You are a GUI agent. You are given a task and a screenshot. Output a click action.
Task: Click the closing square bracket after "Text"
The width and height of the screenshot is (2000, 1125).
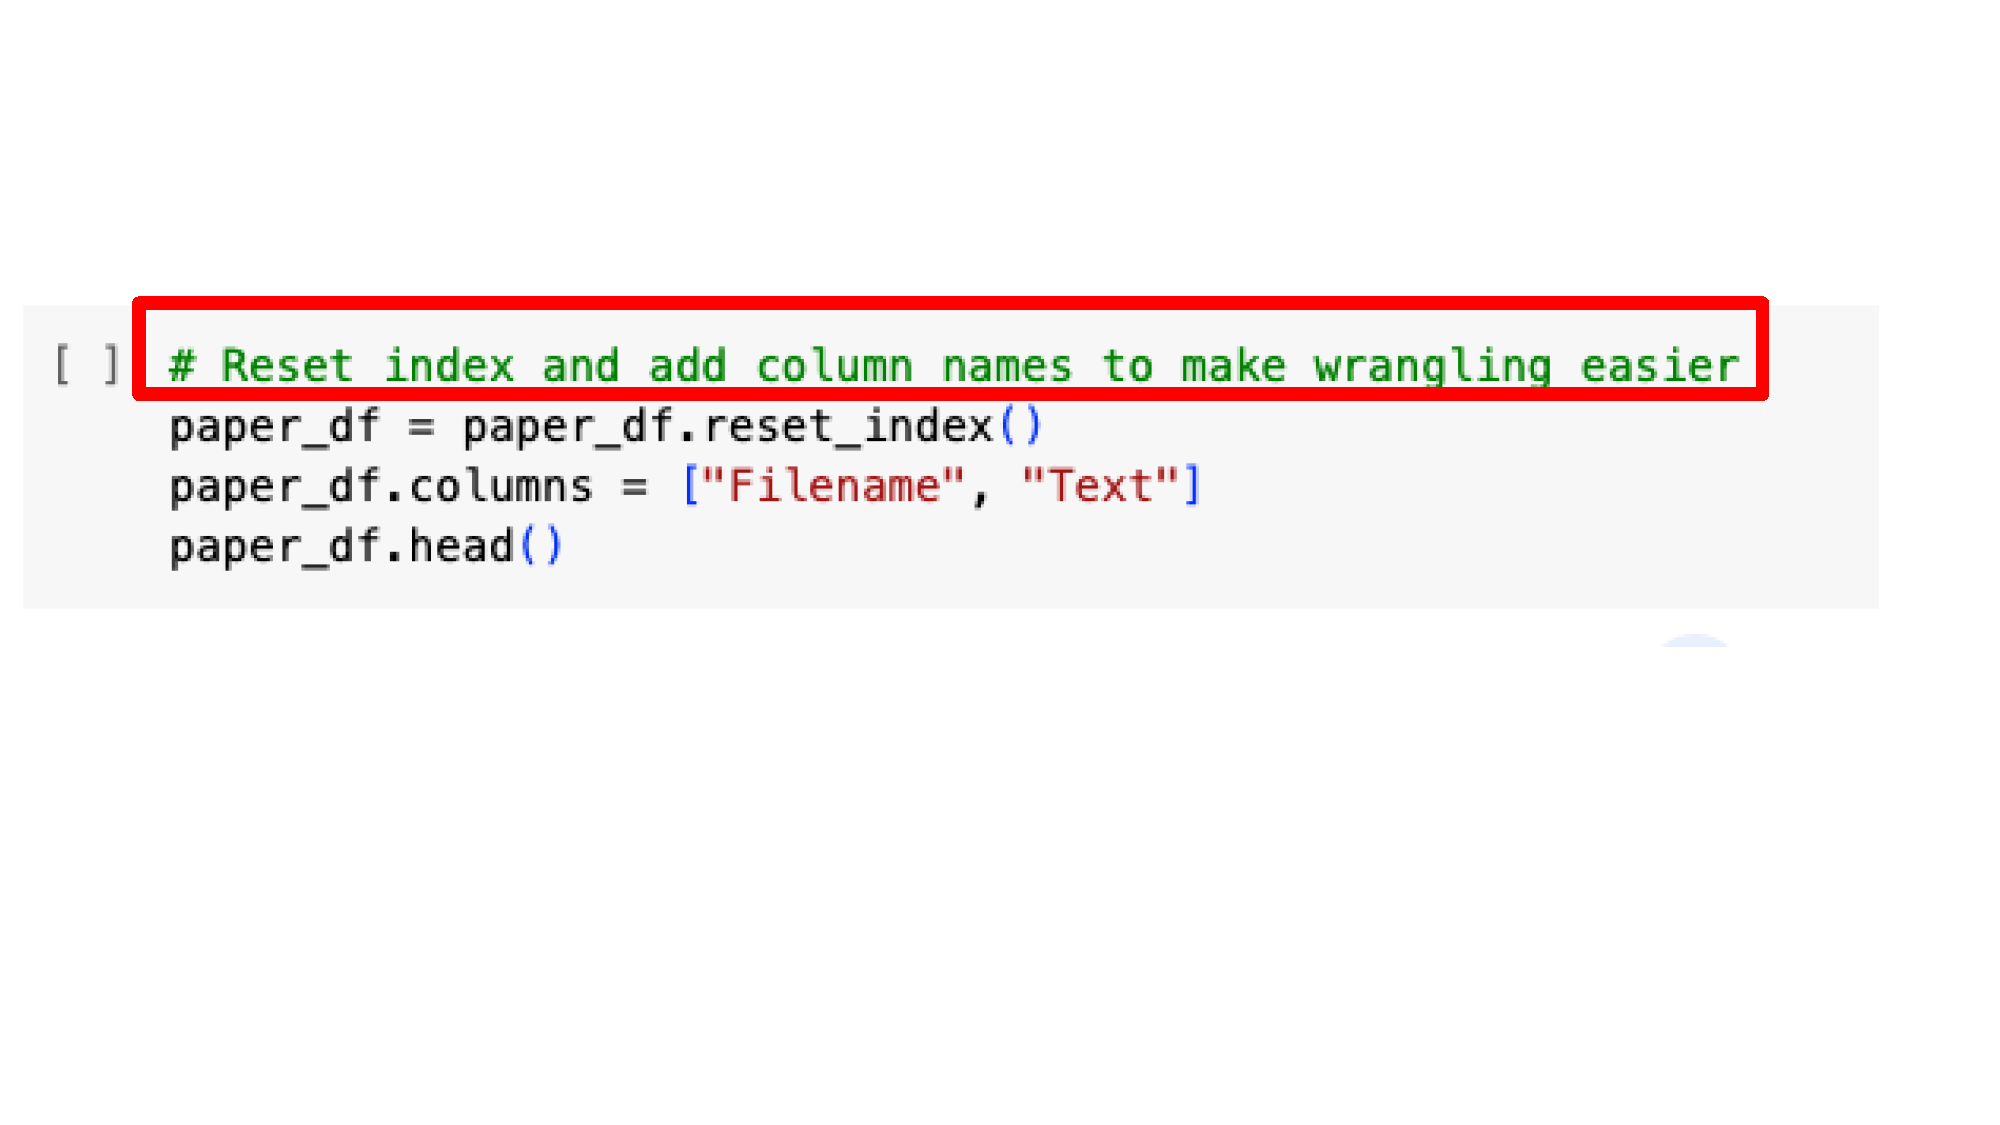pyautogui.click(x=1191, y=487)
